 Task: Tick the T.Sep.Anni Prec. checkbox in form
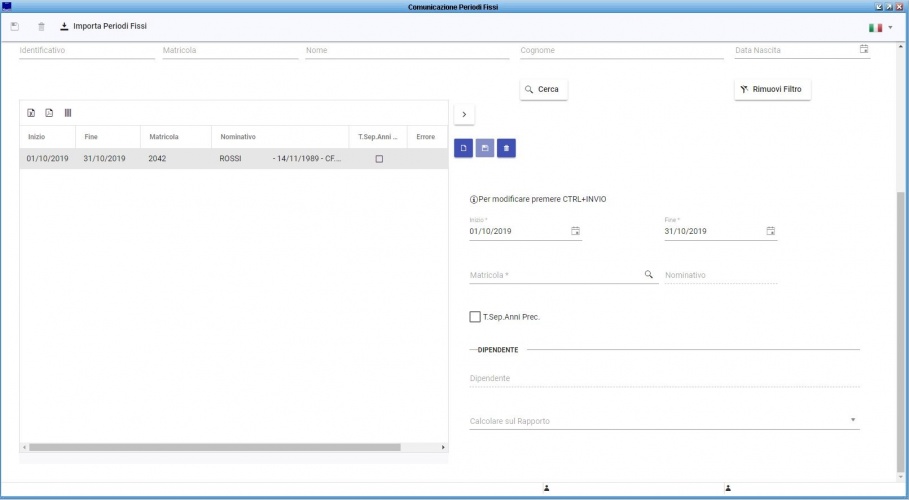[475, 317]
